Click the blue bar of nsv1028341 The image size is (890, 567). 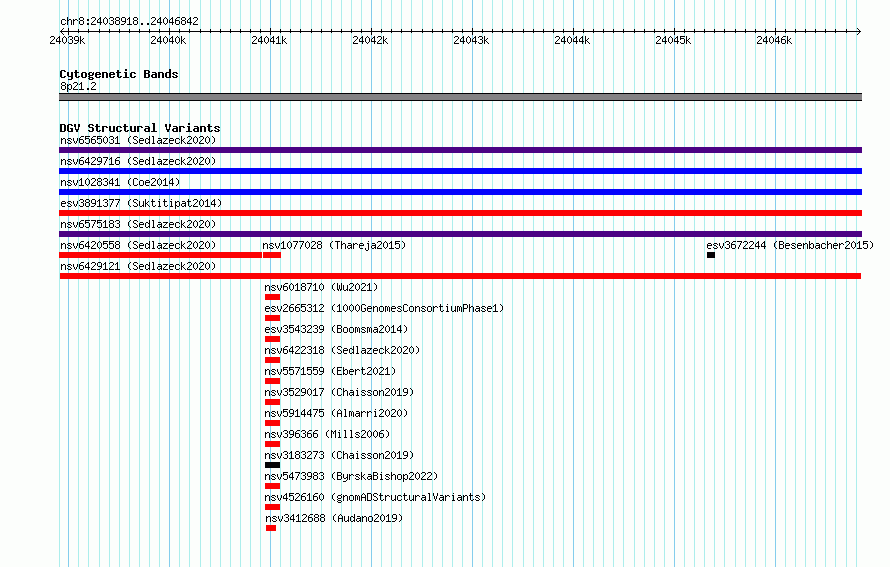pyautogui.click(x=460, y=192)
